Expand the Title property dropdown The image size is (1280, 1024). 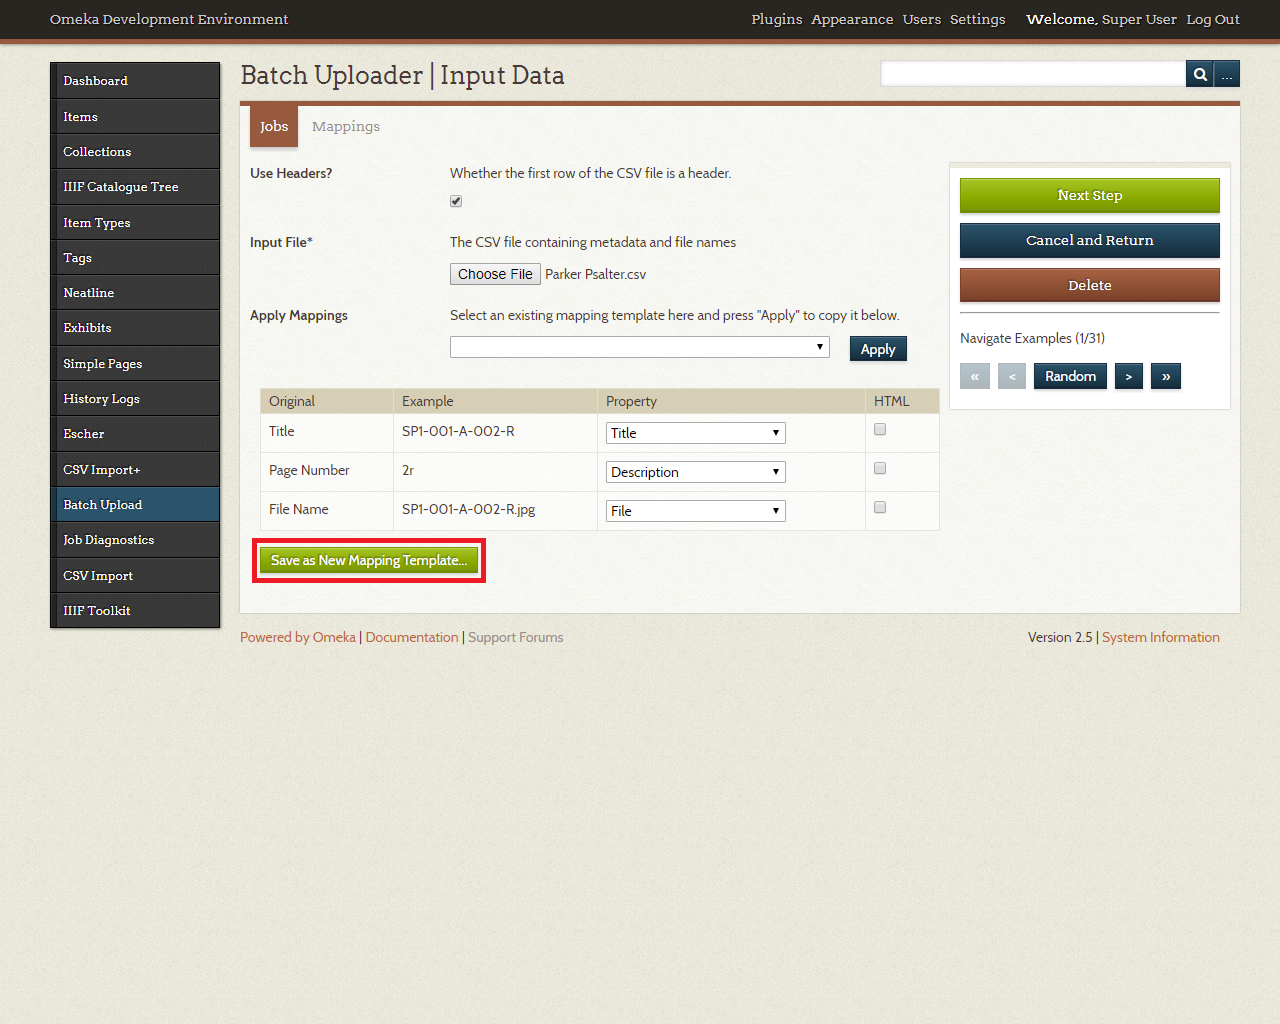point(695,433)
